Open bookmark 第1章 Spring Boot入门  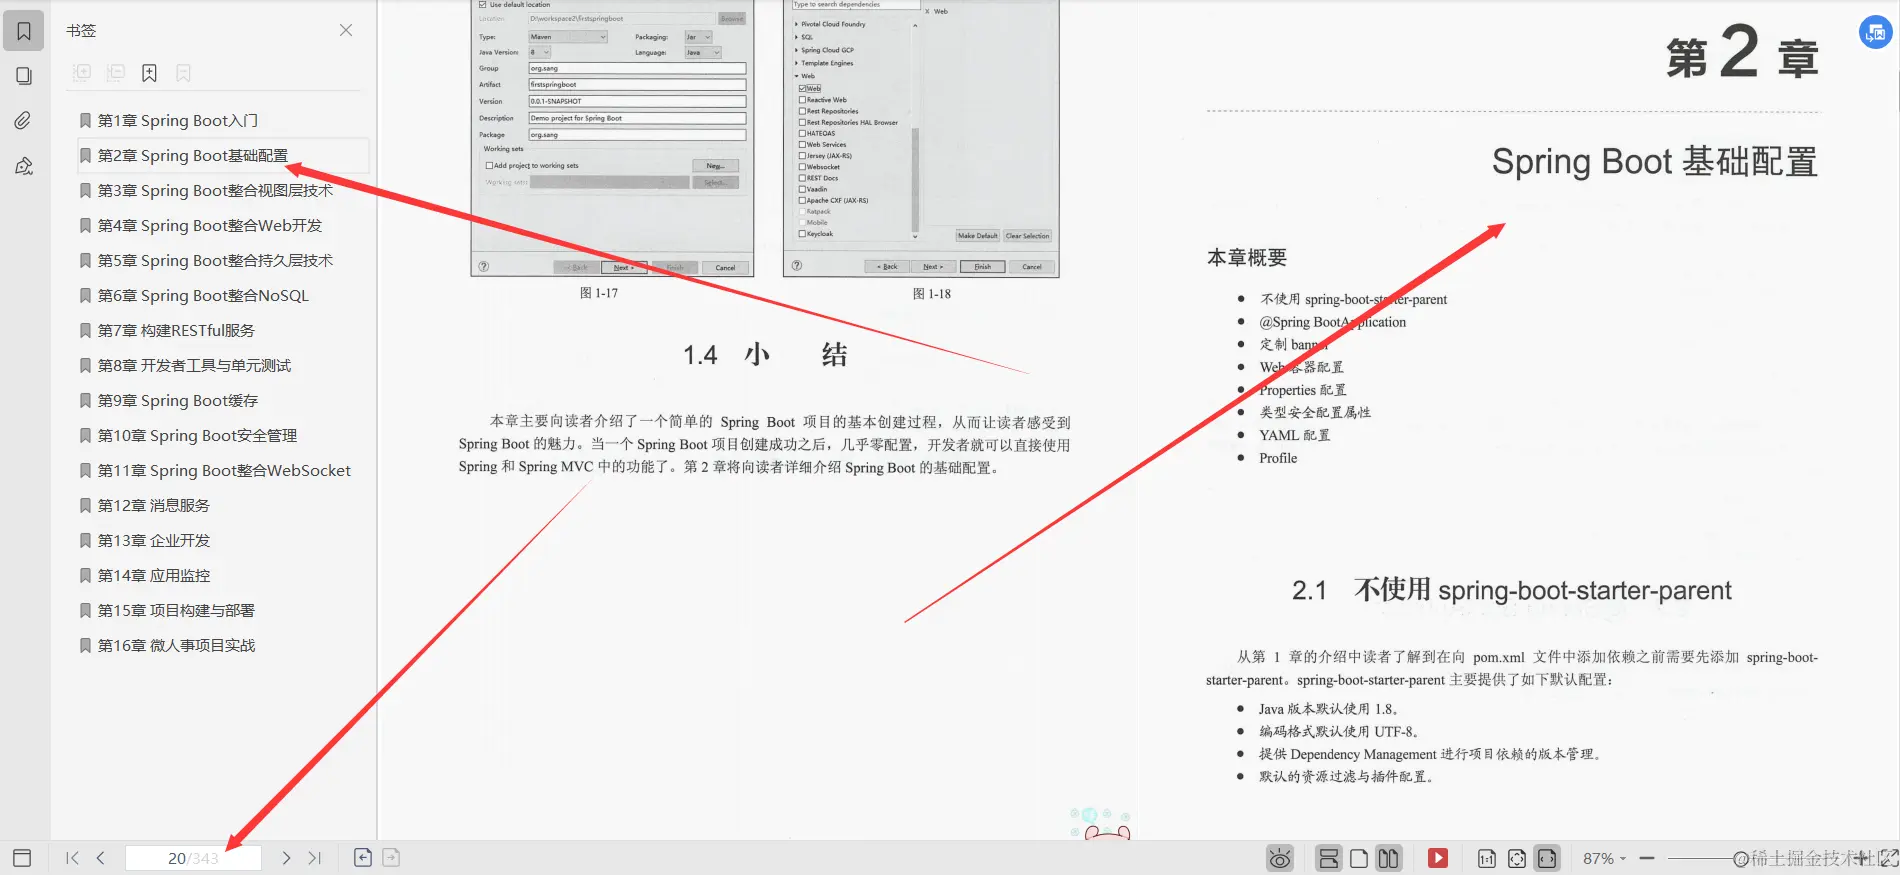click(177, 120)
